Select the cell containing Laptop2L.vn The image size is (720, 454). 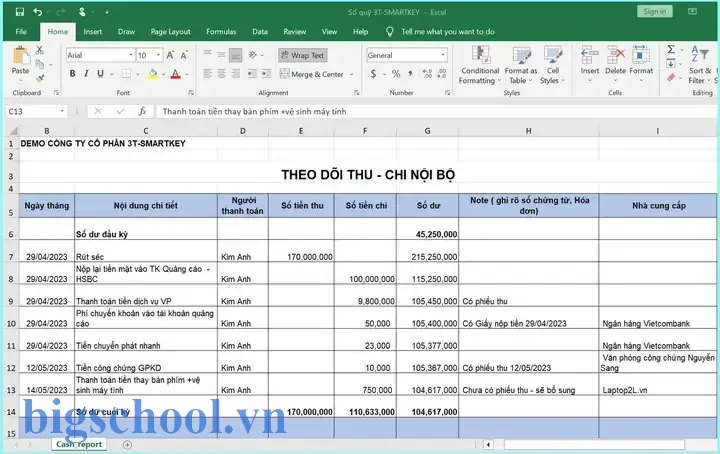(658, 385)
